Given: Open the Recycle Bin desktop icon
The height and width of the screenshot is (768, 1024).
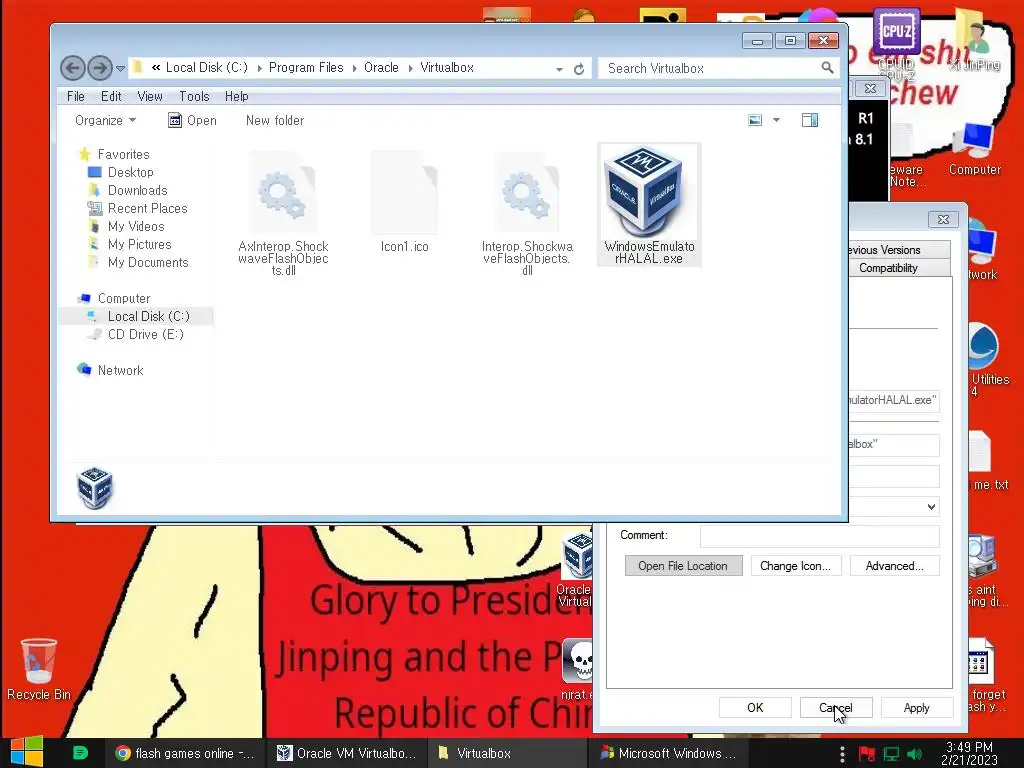Looking at the screenshot, I should click(39, 669).
